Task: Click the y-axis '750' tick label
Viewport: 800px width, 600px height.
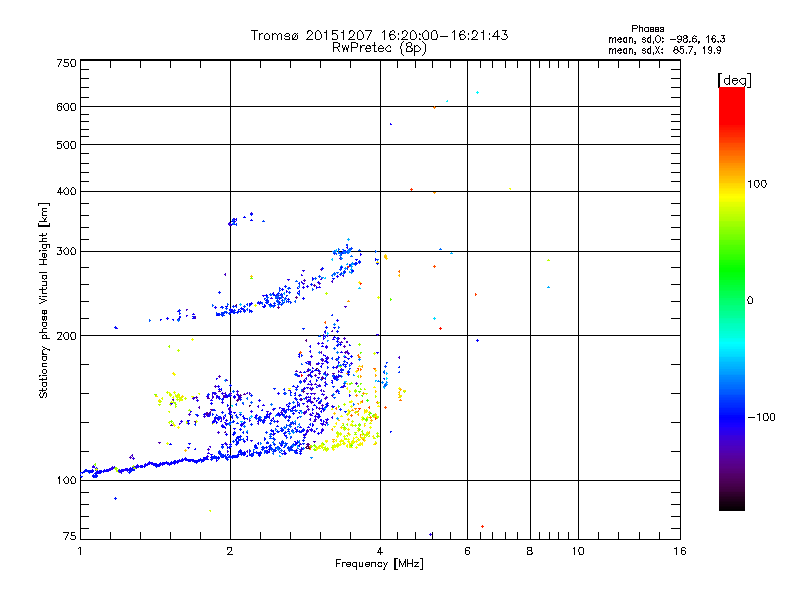Action: pyautogui.click(x=66, y=63)
